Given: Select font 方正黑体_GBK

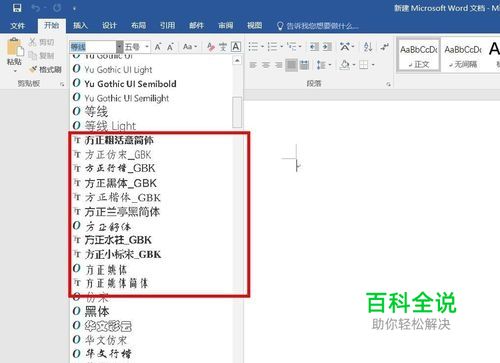Looking at the screenshot, I should pyautogui.click(x=152, y=183).
